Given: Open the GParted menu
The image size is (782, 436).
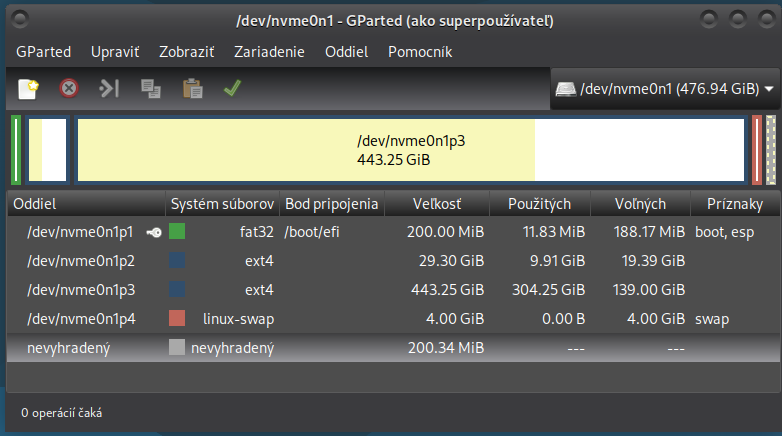Looking at the screenshot, I should [x=44, y=52].
